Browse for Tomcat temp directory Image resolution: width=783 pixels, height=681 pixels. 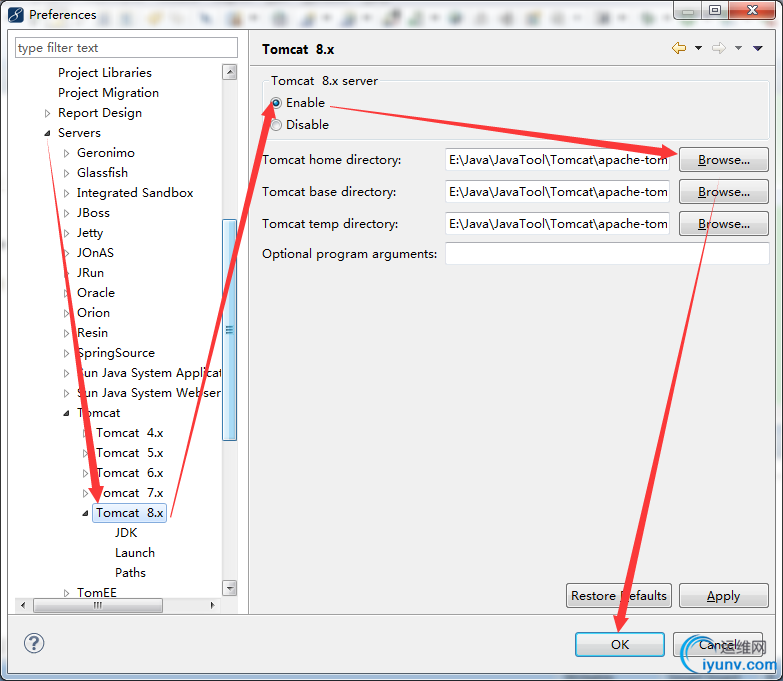pyautogui.click(x=724, y=224)
